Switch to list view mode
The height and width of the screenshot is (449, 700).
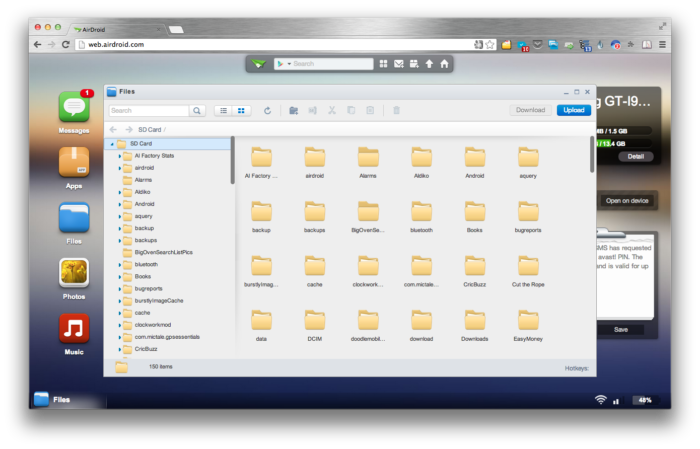point(223,111)
